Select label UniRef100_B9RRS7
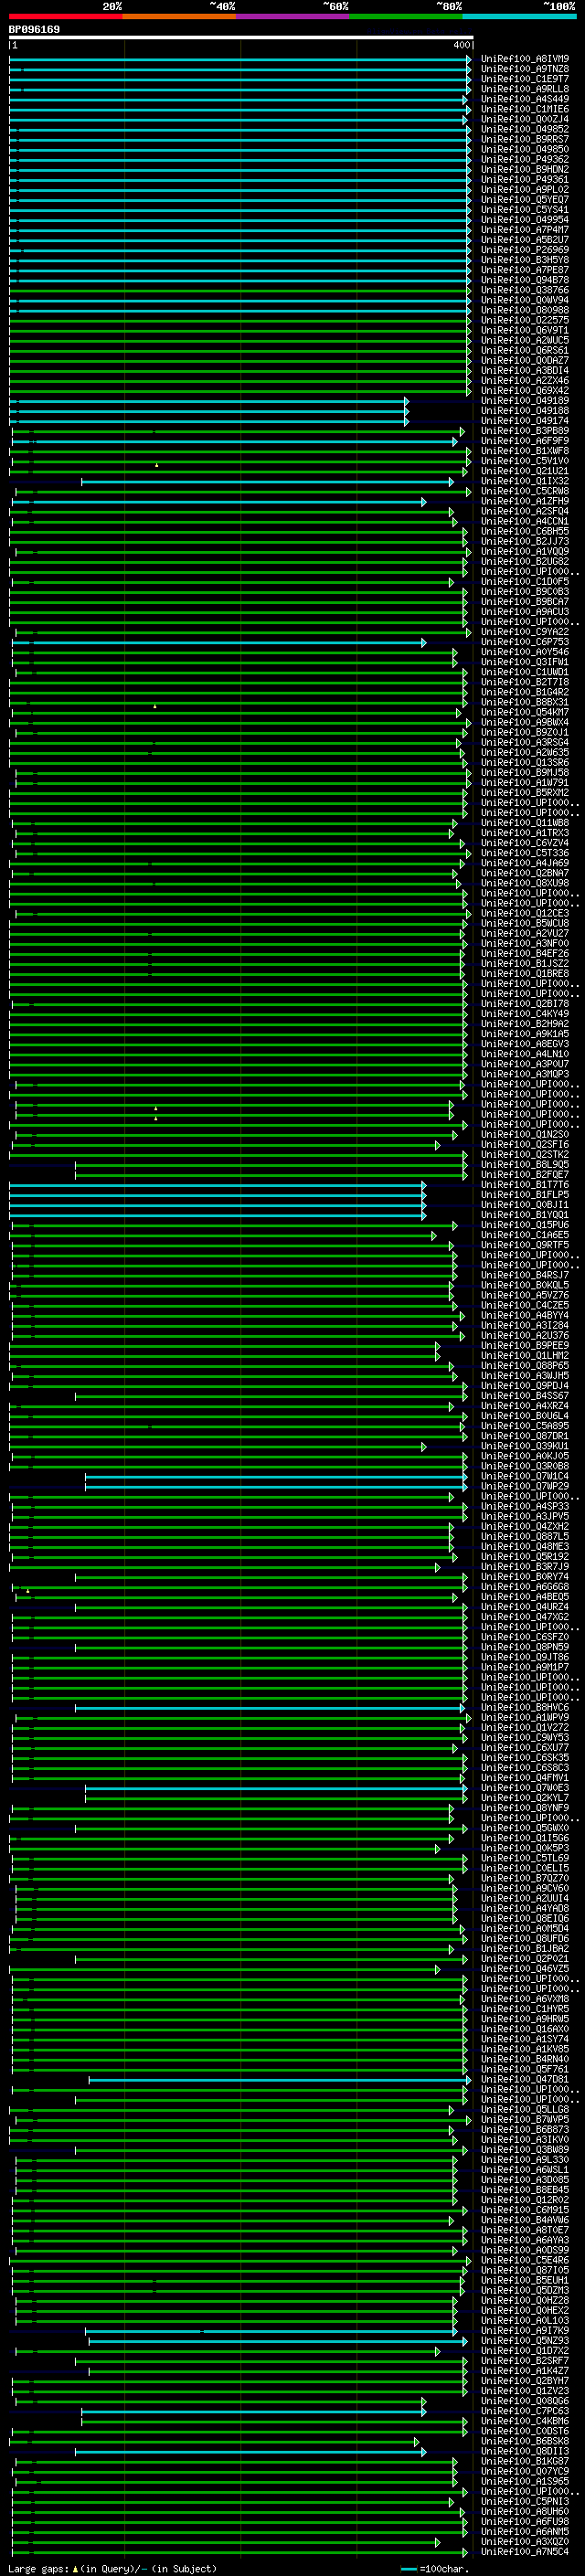Screen dimensions: 585x2576 coord(525,139)
